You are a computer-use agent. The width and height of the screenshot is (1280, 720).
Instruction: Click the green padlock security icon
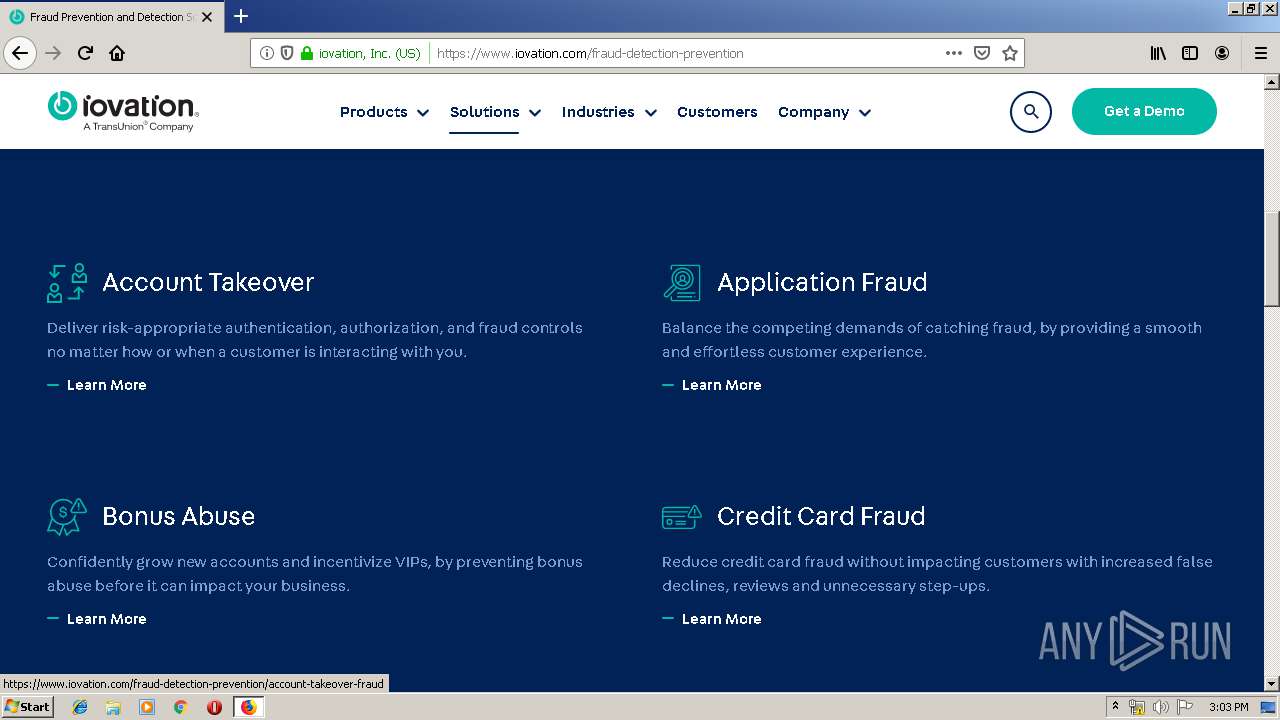pyautogui.click(x=307, y=53)
